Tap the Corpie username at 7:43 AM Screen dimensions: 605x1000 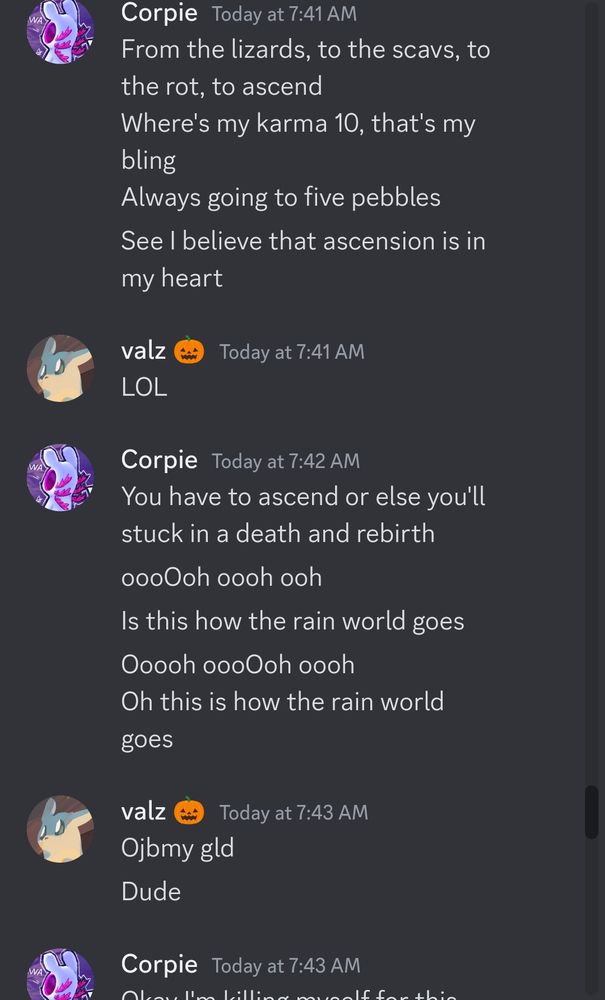pos(159,964)
